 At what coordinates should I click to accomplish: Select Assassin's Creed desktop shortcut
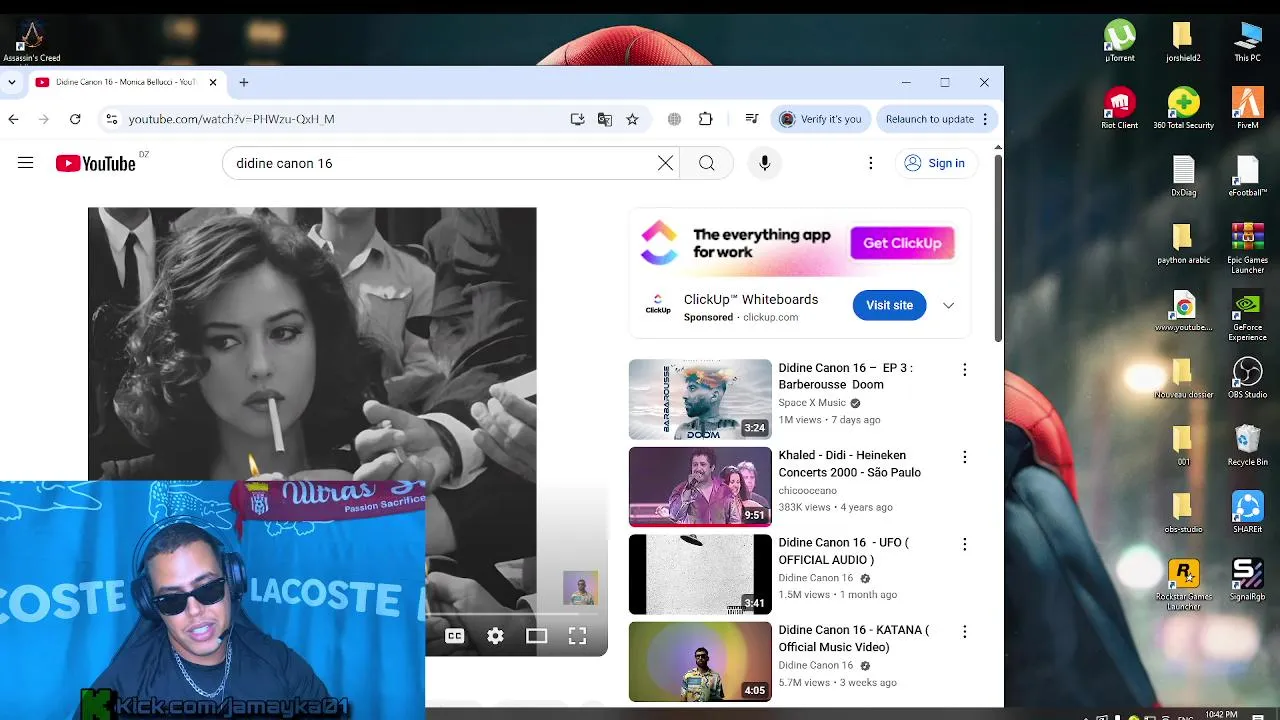point(32,41)
